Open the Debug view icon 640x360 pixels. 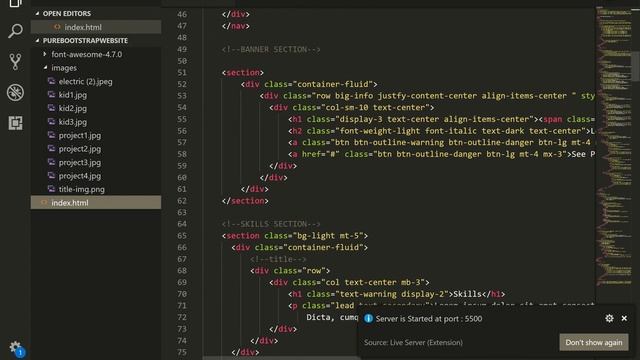pyautogui.click(x=15, y=93)
